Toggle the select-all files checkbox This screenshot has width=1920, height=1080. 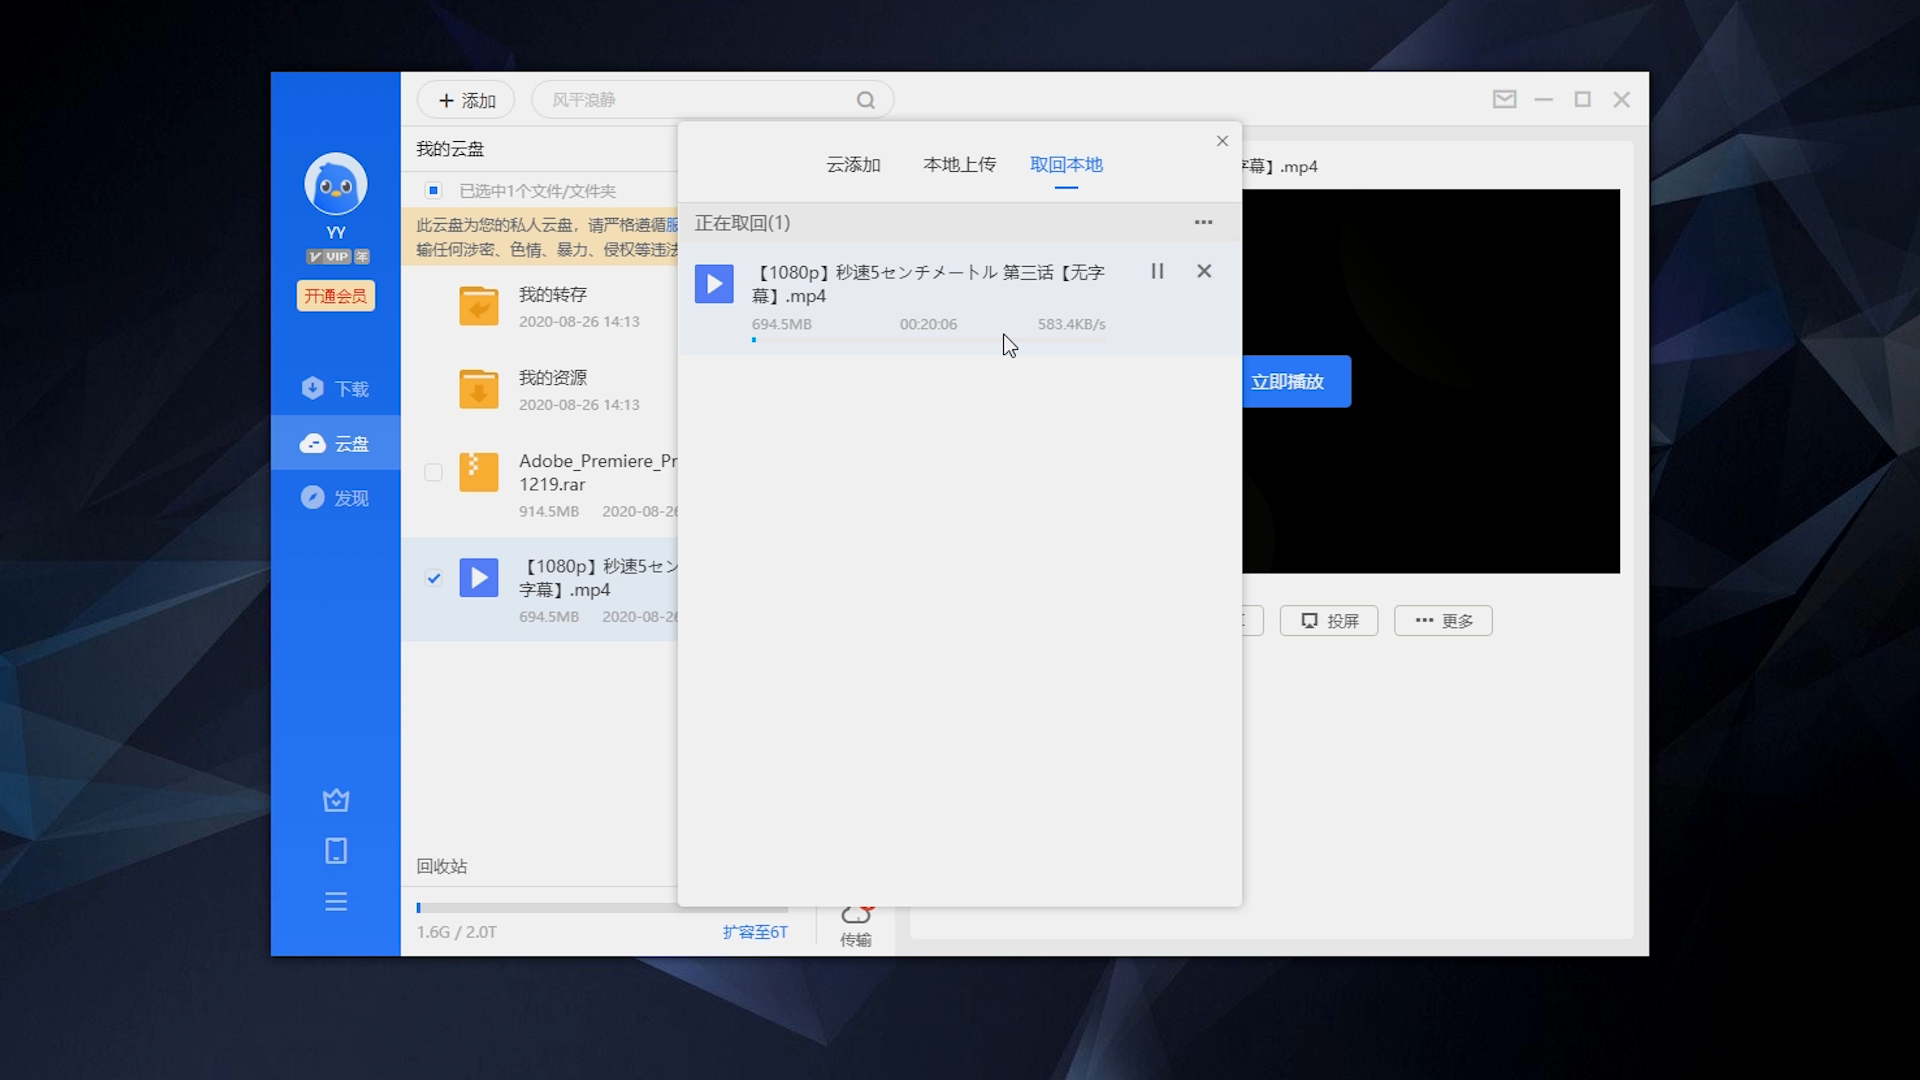434,190
